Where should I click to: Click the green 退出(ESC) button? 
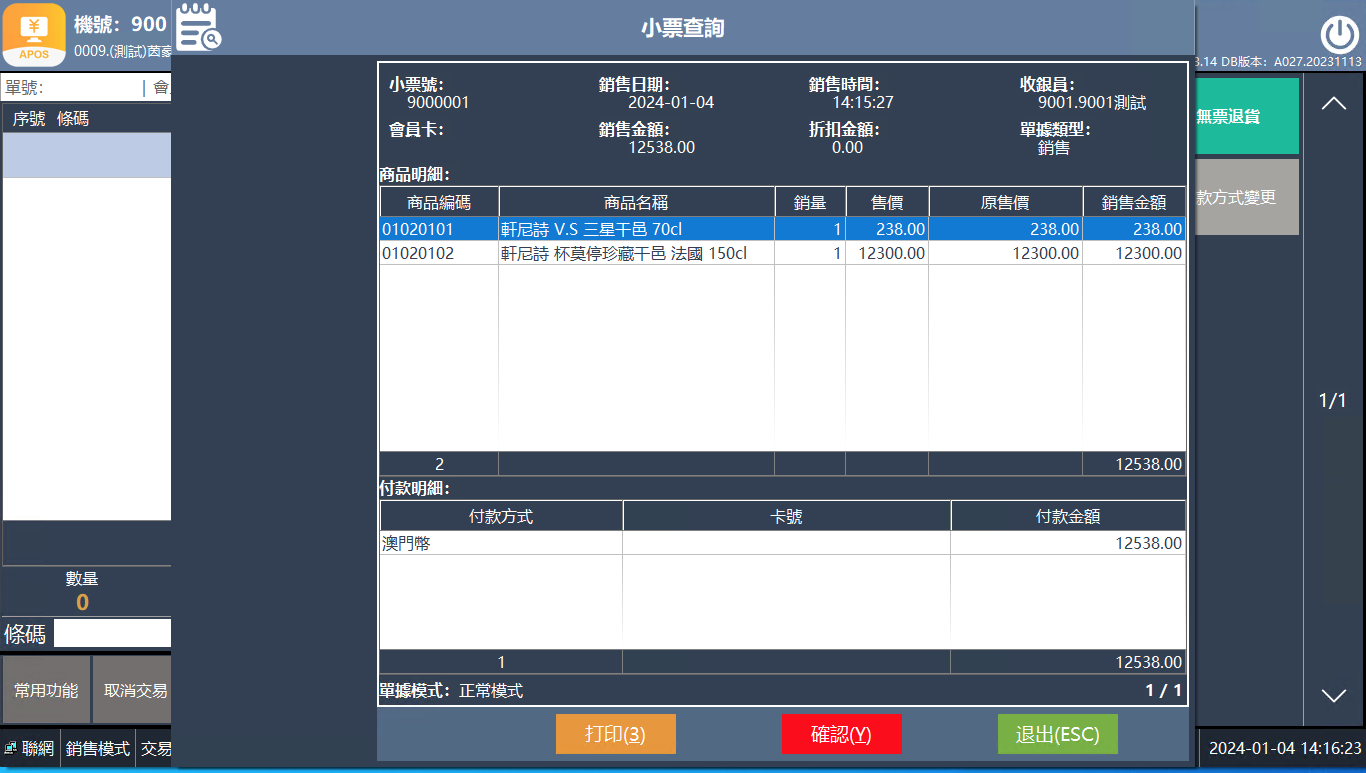pyautogui.click(x=1057, y=734)
